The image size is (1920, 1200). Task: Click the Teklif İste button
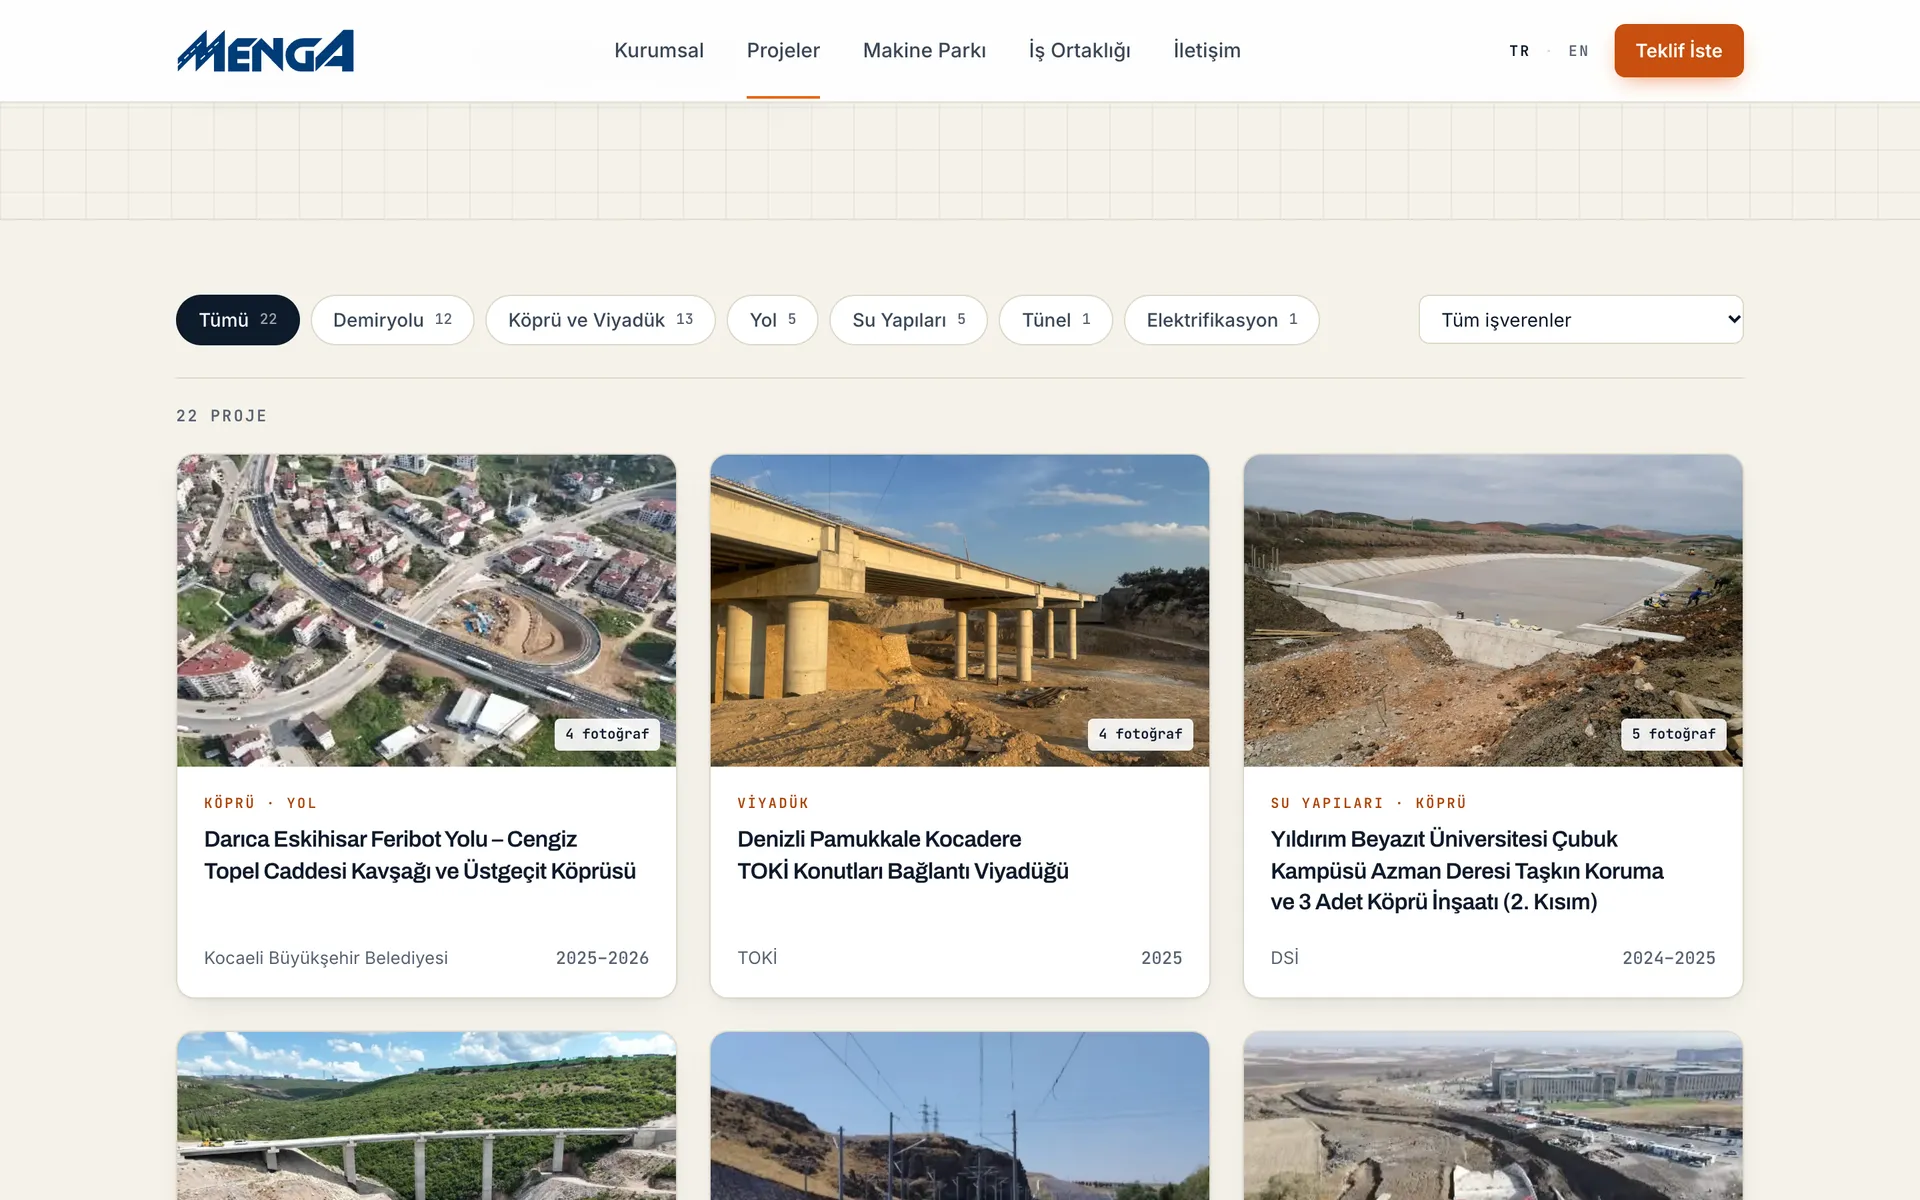[x=1679, y=51]
